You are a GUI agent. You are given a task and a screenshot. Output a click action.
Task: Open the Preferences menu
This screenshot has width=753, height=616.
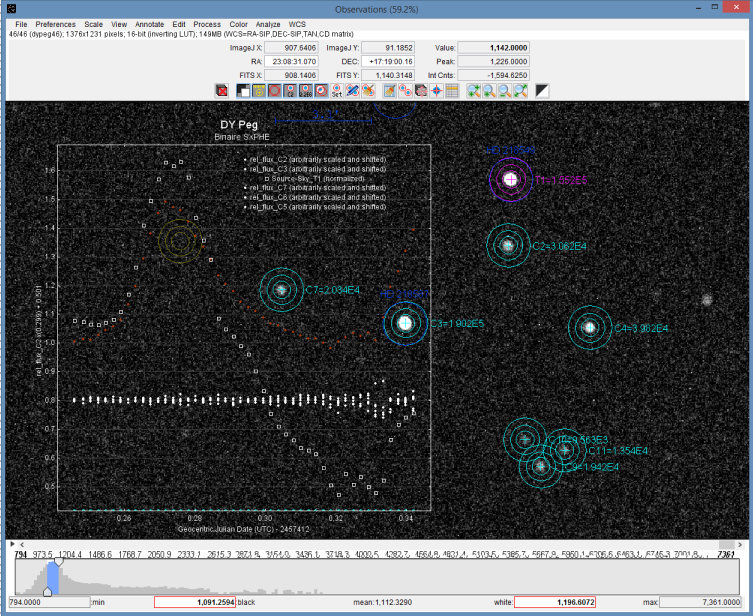[x=55, y=24]
